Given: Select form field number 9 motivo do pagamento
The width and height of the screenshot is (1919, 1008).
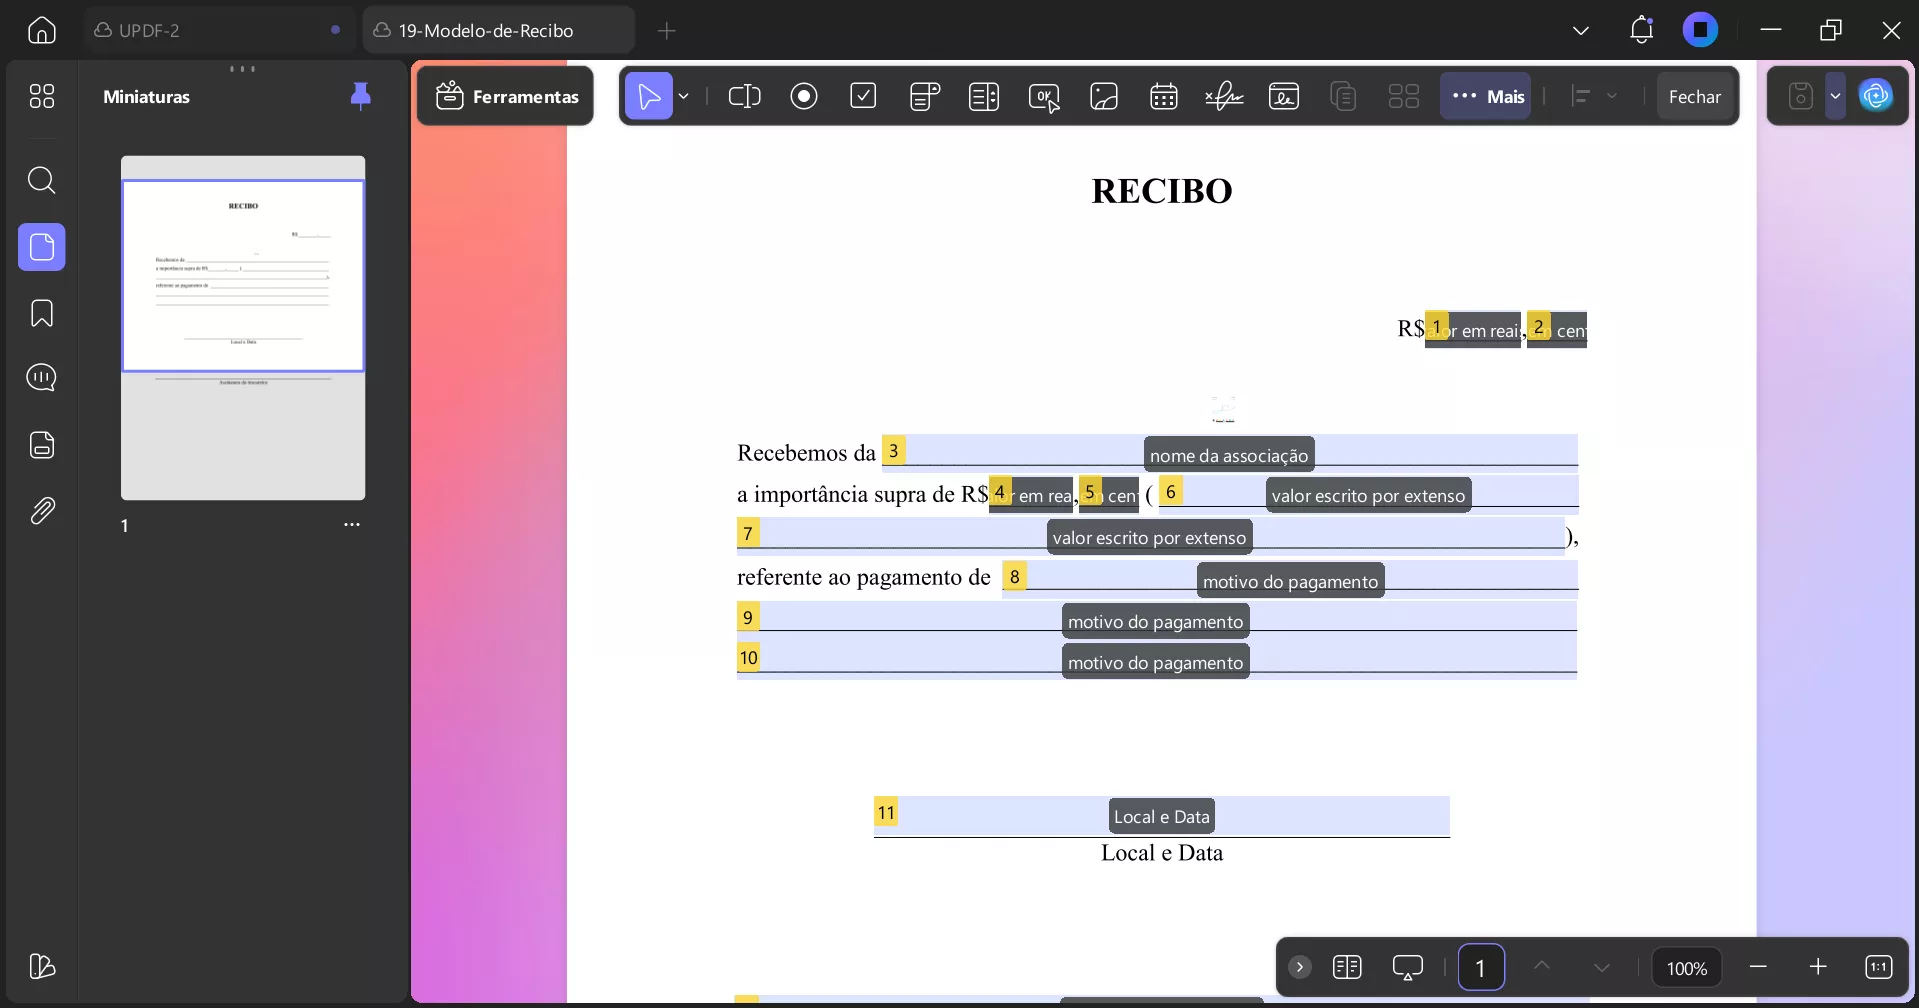Looking at the screenshot, I should pyautogui.click(x=1156, y=619).
